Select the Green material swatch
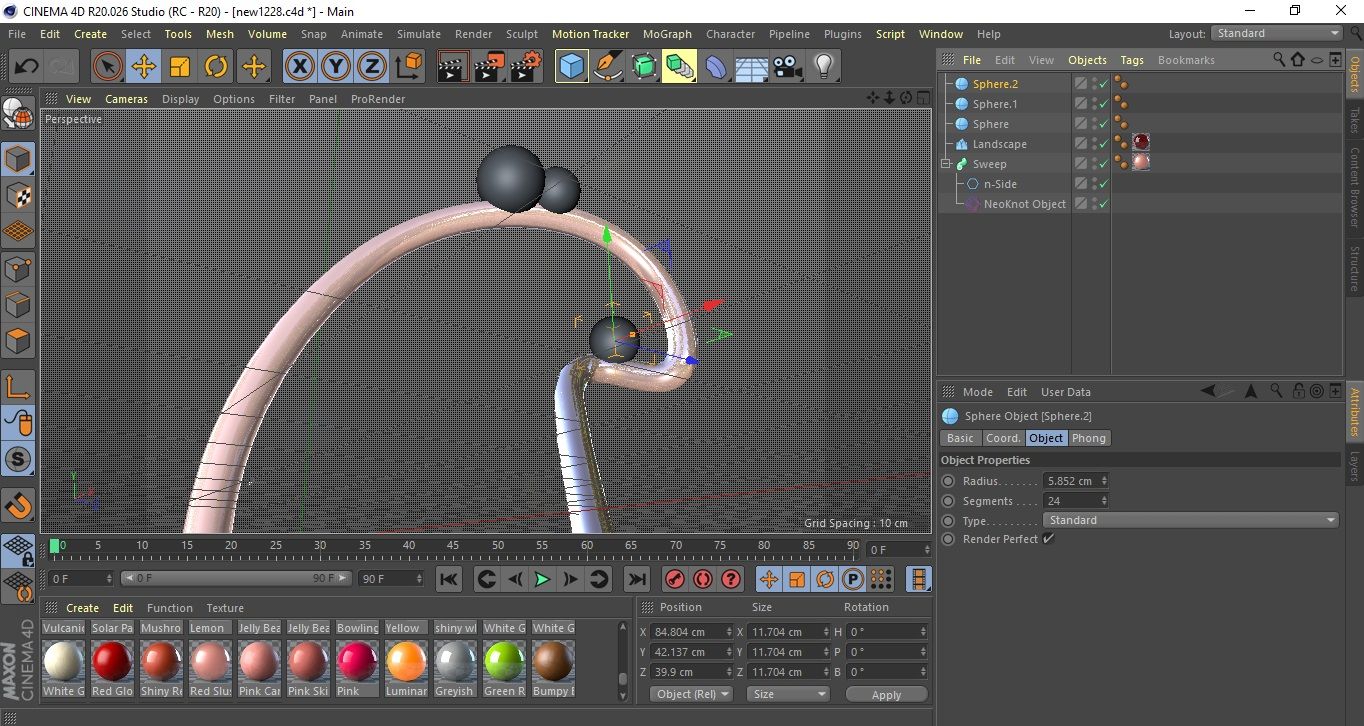The image size is (1364, 726). [x=504, y=662]
